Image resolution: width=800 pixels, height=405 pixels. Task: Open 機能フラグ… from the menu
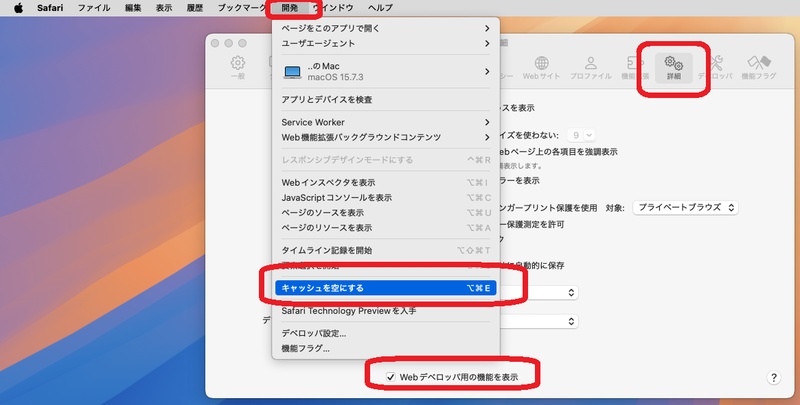click(x=386, y=348)
